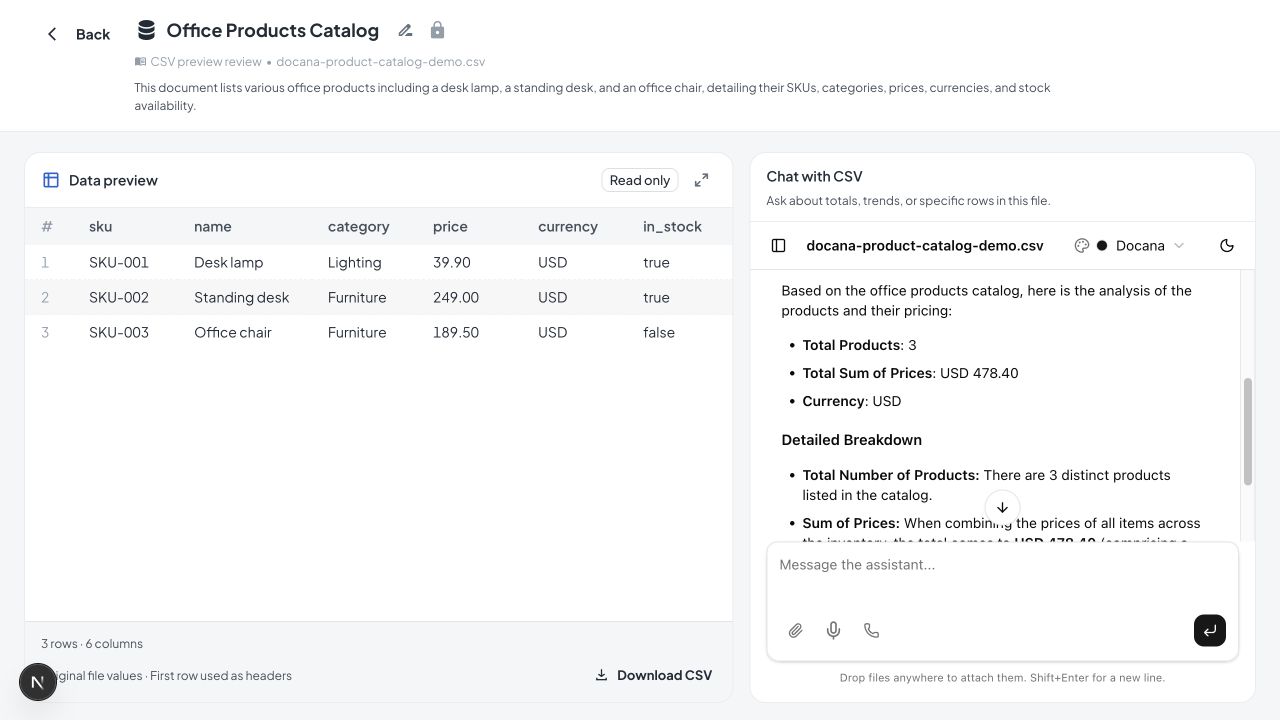Select the false in_stock cell
The height and width of the screenshot is (720, 1280).
coord(658,332)
